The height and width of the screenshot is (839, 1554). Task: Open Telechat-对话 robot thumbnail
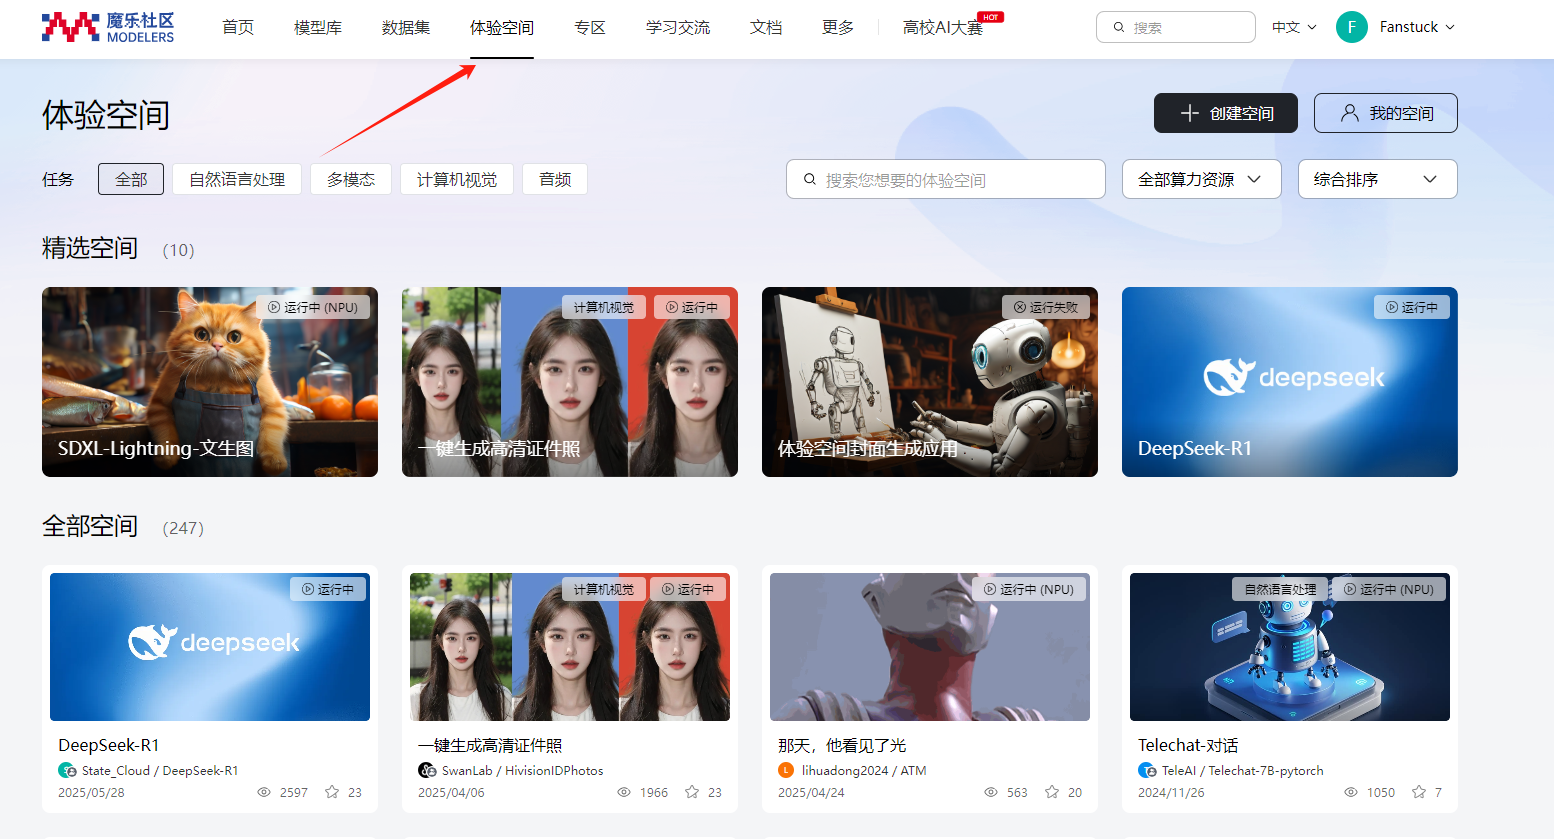(1290, 647)
